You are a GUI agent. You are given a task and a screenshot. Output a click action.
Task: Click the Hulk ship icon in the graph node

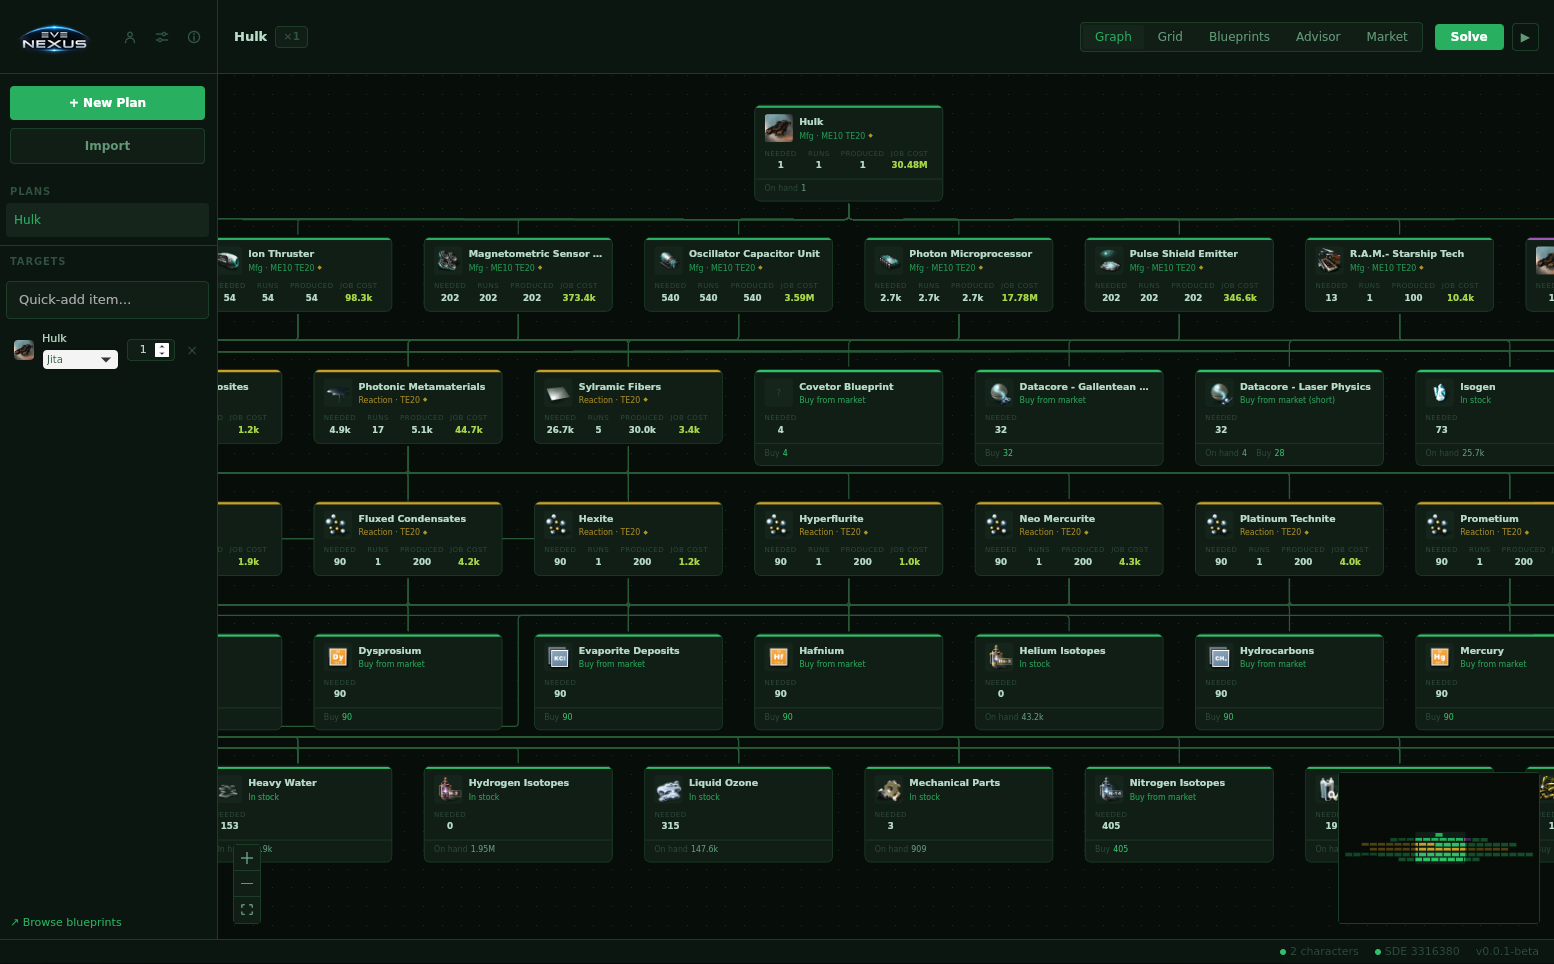(x=779, y=128)
